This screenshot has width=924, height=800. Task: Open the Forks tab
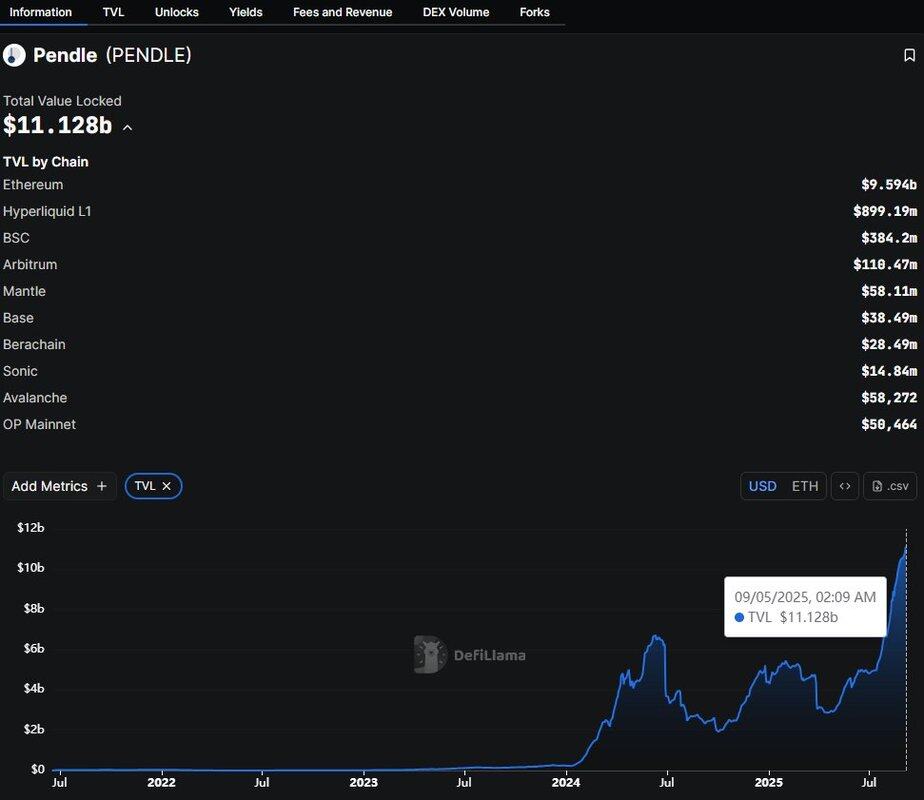point(534,12)
